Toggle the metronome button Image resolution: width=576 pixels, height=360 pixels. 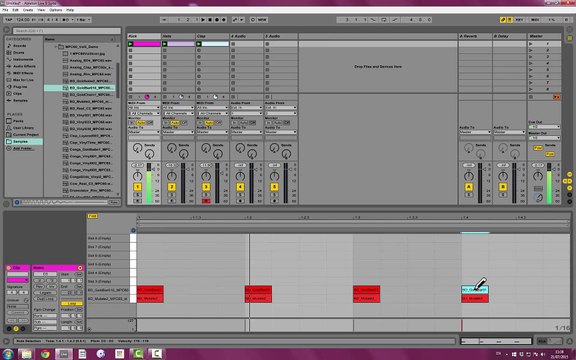66,20
